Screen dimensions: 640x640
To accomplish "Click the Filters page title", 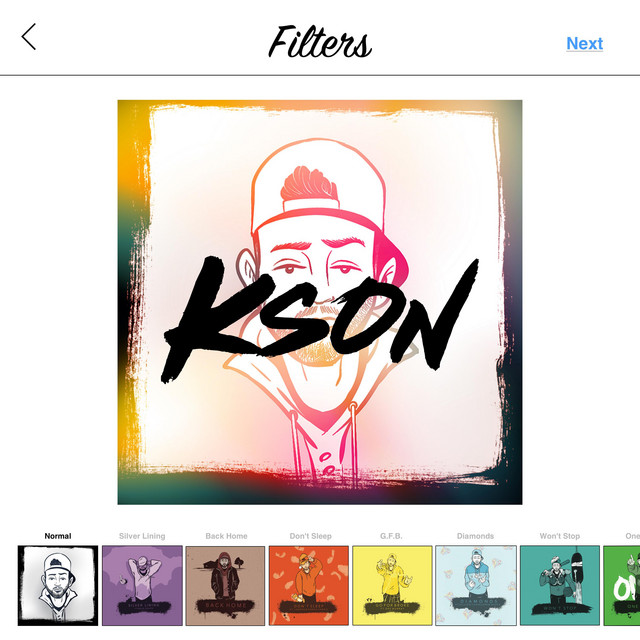I will coord(320,42).
